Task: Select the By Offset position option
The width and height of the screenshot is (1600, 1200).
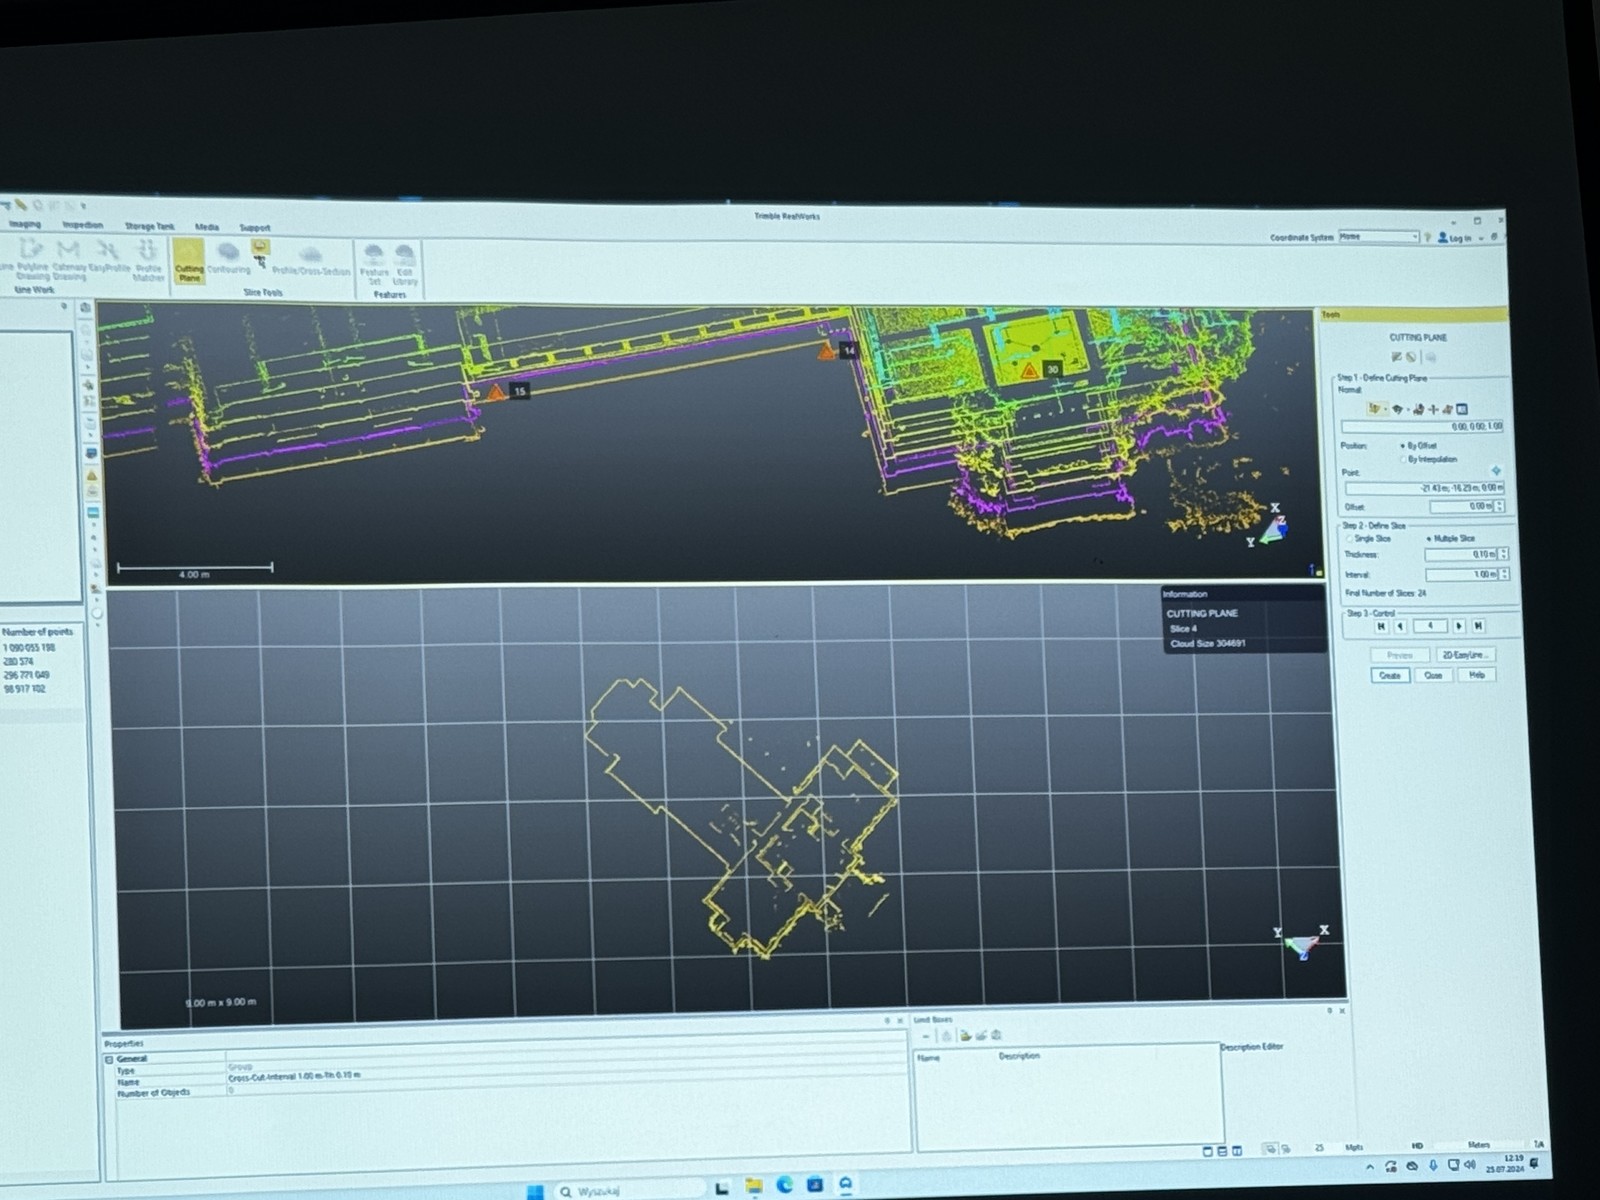Action: tap(1403, 445)
